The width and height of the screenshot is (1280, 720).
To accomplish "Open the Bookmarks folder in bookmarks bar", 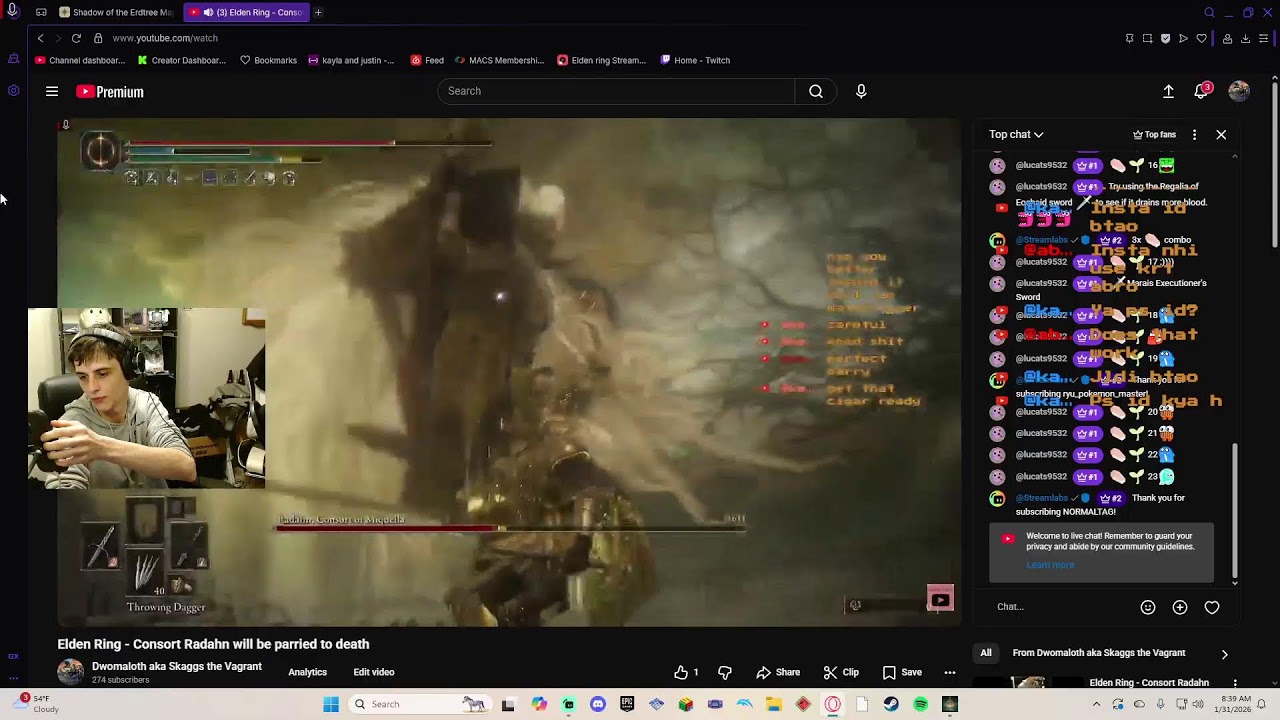I will (x=268, y=60).
